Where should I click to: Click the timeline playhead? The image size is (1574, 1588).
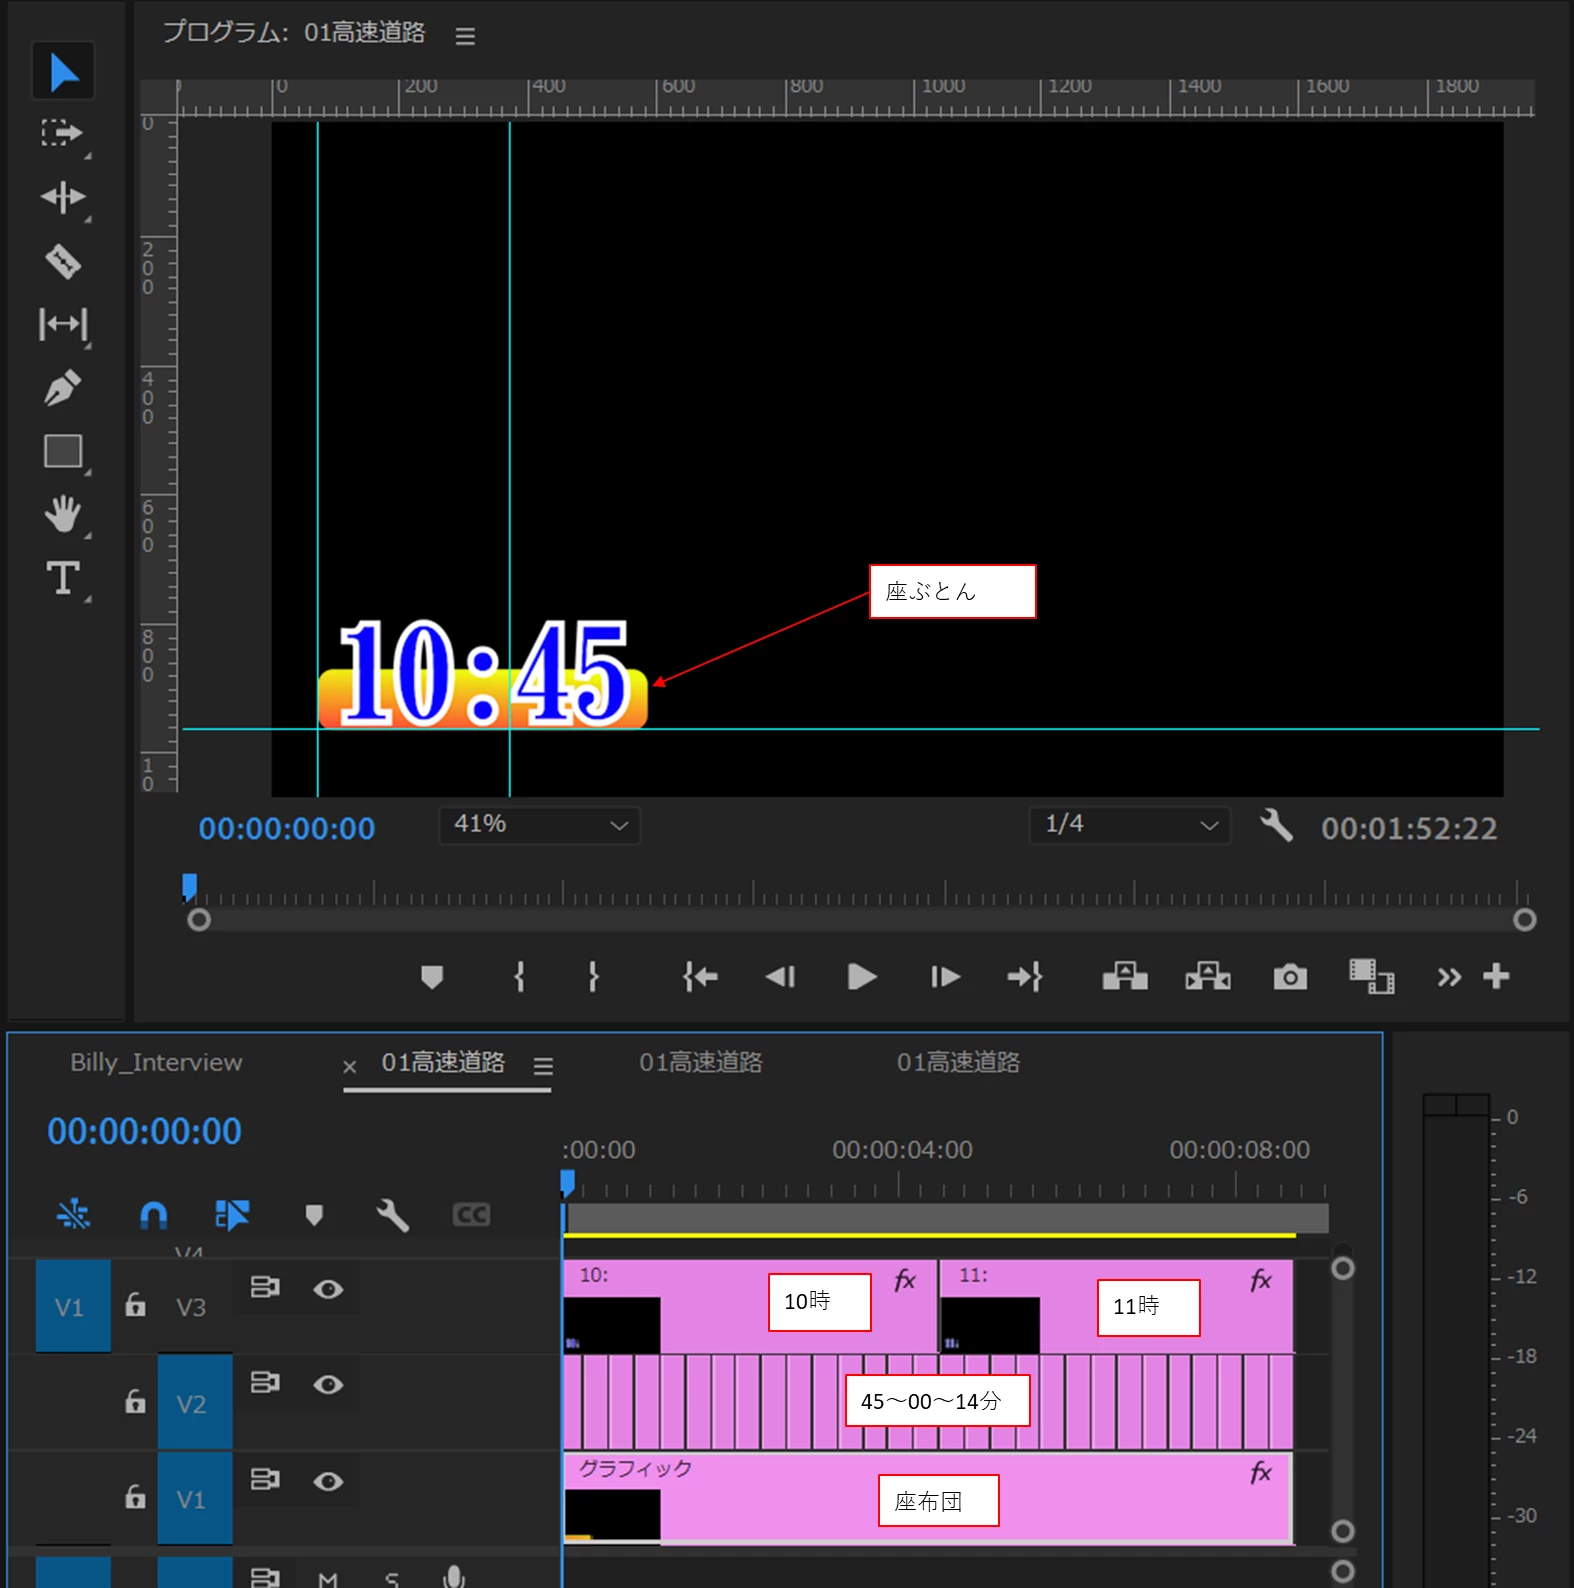567,1184
